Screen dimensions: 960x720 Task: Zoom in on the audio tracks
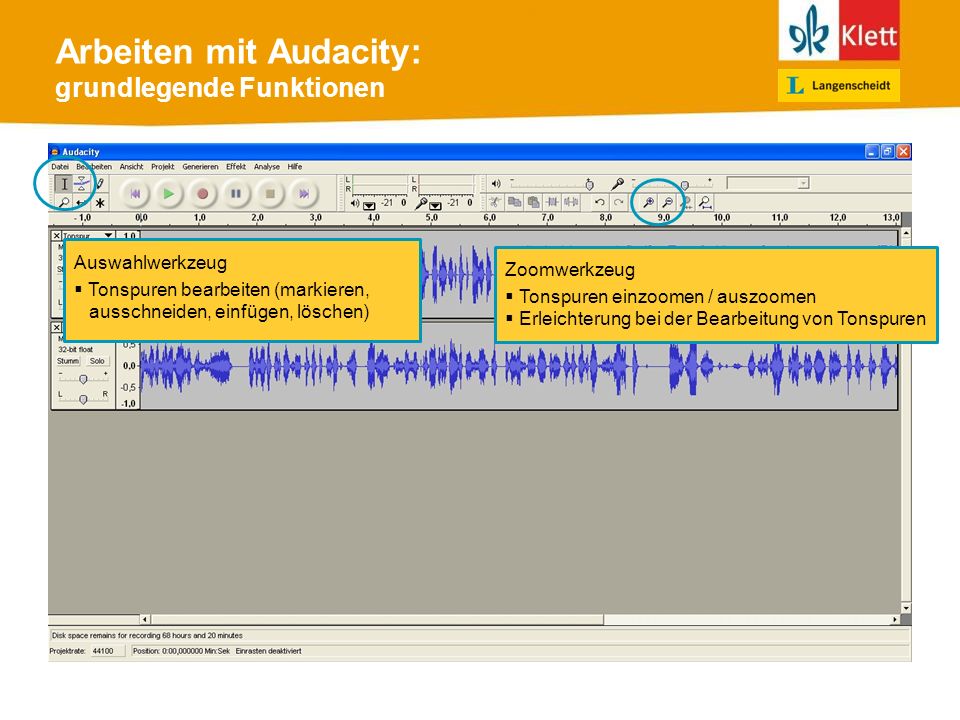(x=648, y=202)
